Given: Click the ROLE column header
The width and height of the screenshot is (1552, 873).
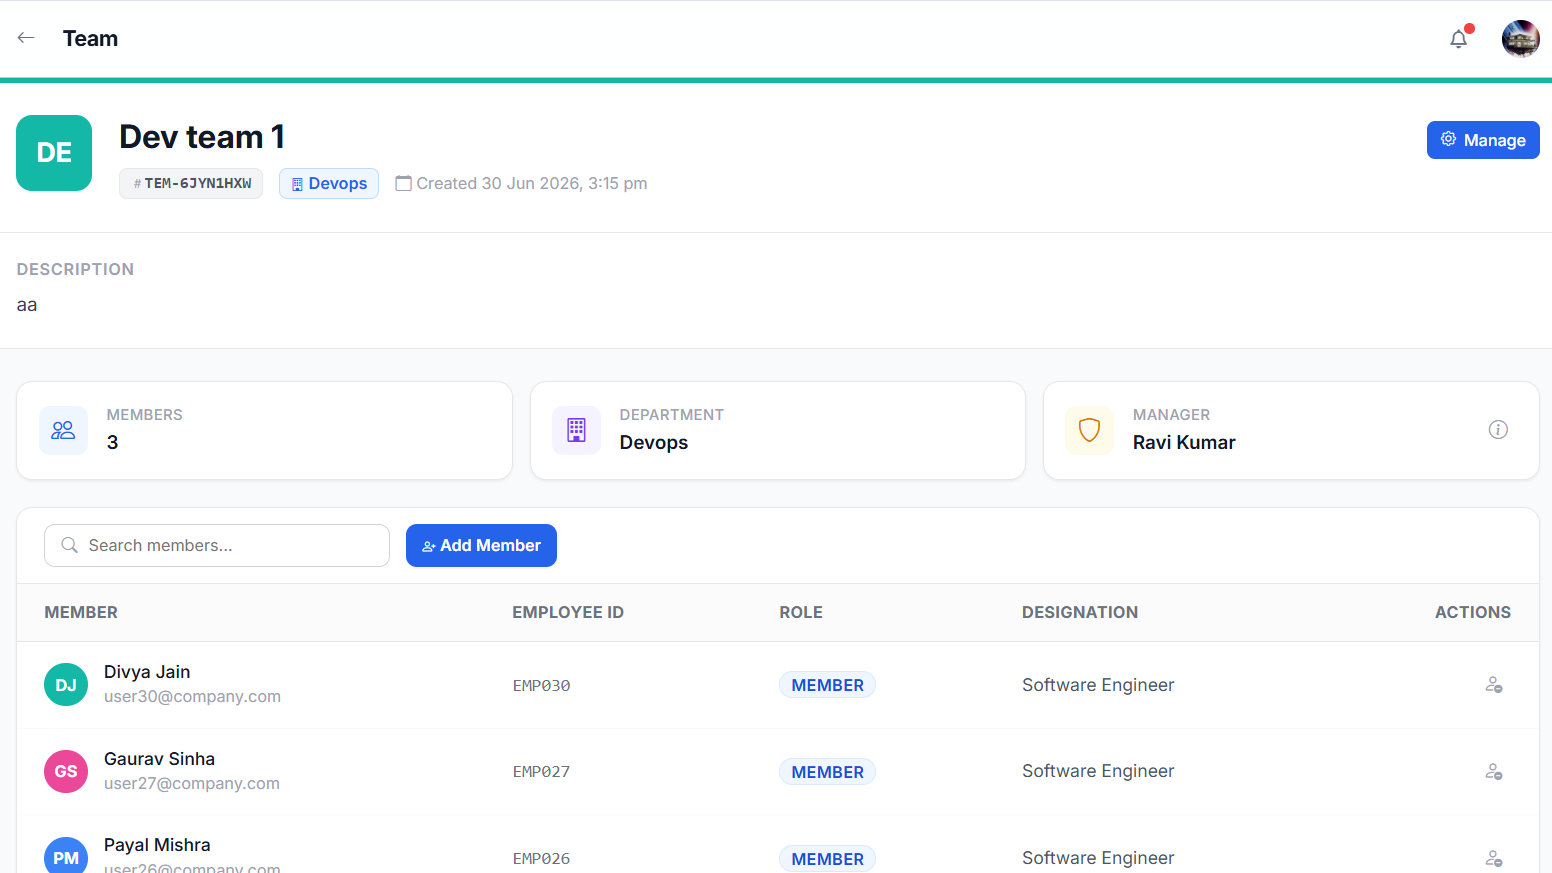Looking at the screenshot, I should coord(801,612).
